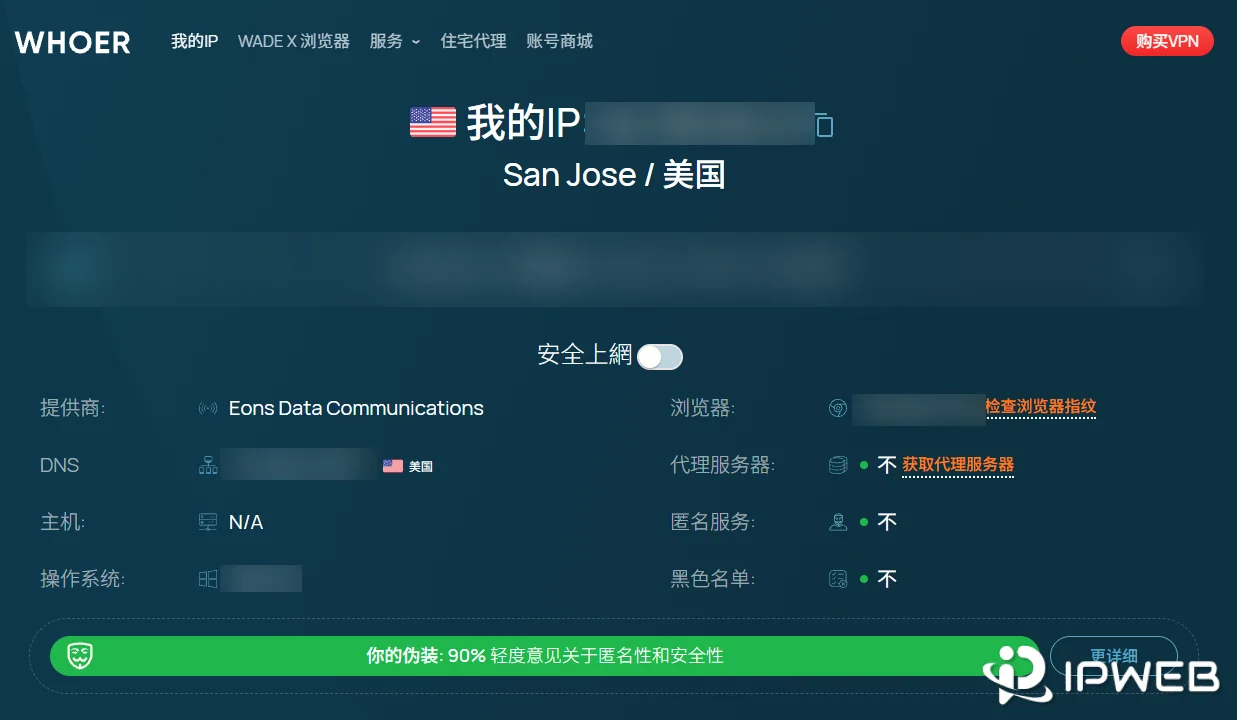Click the 提供商 label

73,408
